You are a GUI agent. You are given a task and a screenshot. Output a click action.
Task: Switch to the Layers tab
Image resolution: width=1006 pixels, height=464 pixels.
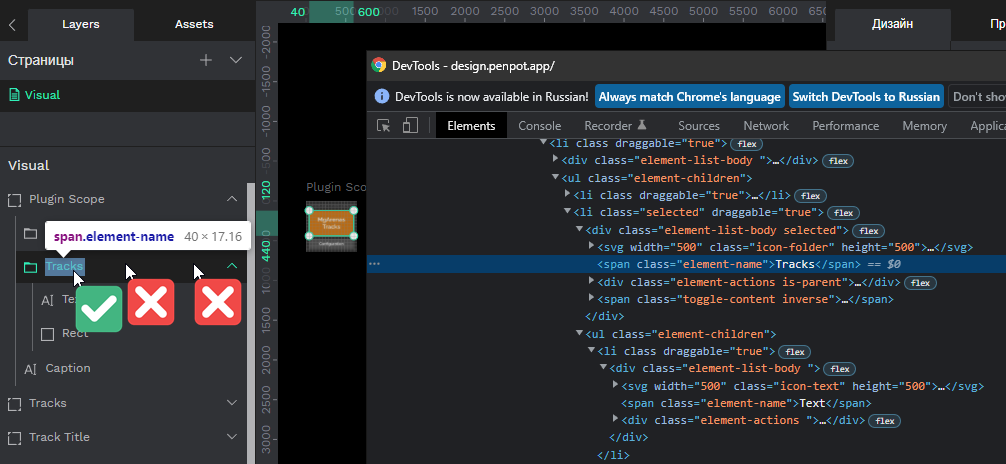click(81, 24)
